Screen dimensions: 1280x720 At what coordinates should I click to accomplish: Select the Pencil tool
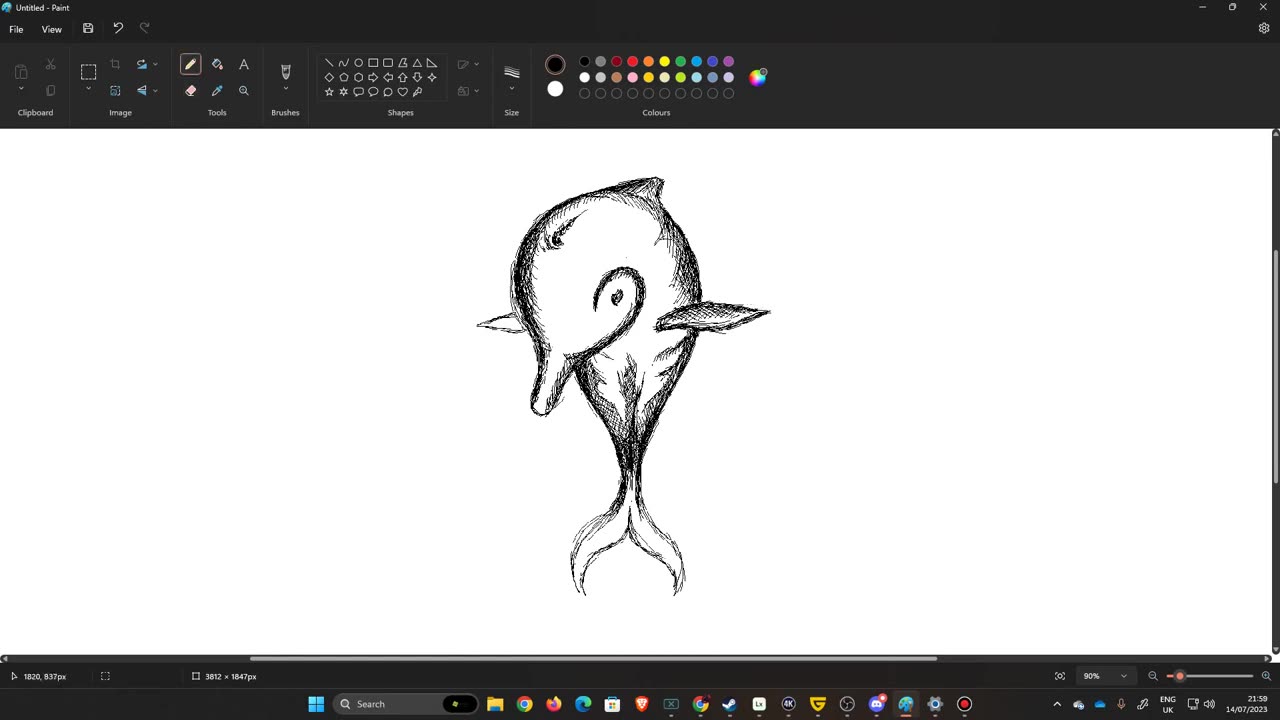190,64
